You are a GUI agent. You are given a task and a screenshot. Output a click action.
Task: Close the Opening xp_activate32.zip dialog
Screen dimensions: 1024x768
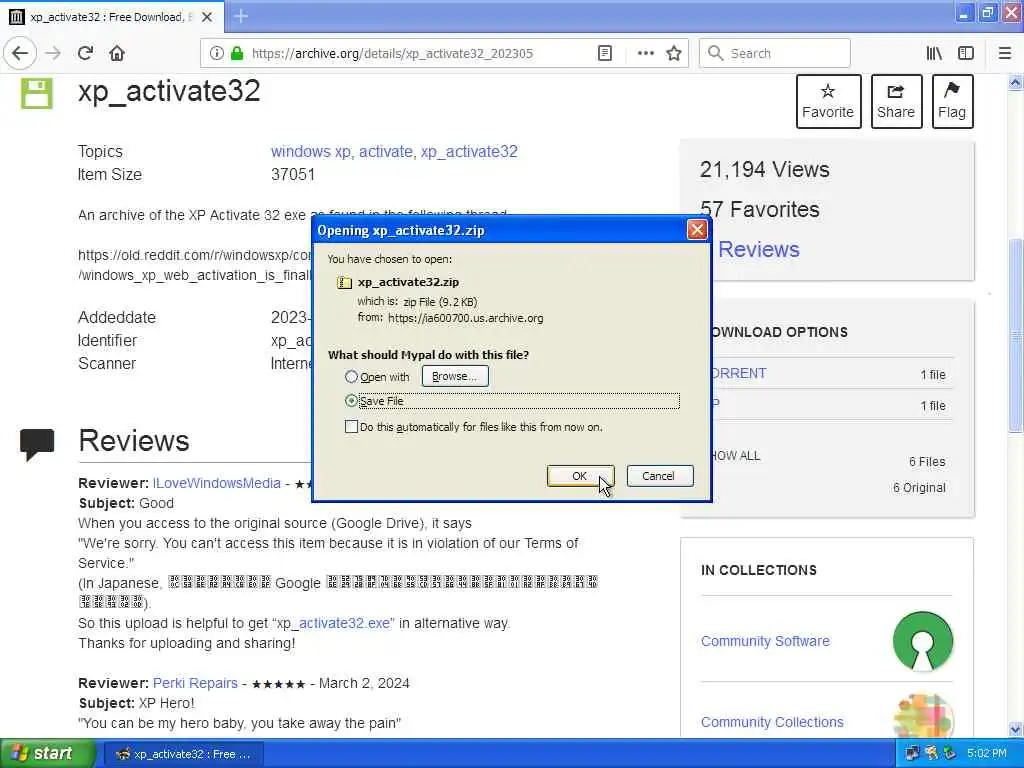coord(697,230)
